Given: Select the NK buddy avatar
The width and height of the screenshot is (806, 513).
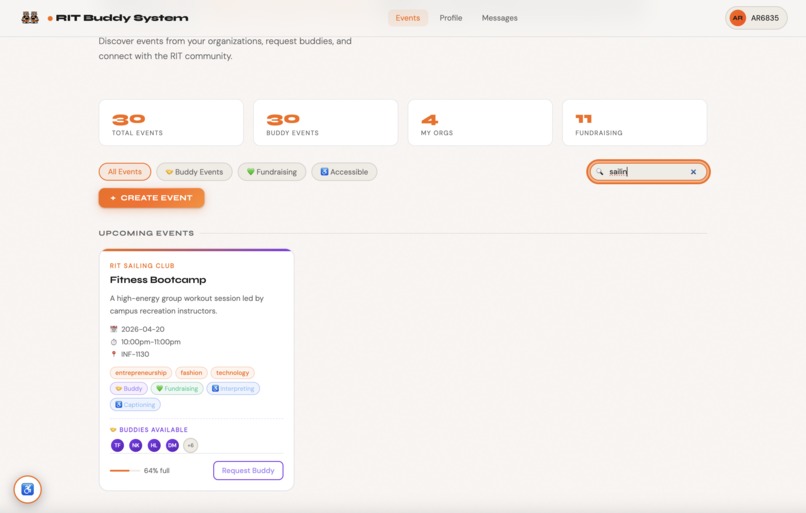Looking at the screenshot, I should point(136,445).
